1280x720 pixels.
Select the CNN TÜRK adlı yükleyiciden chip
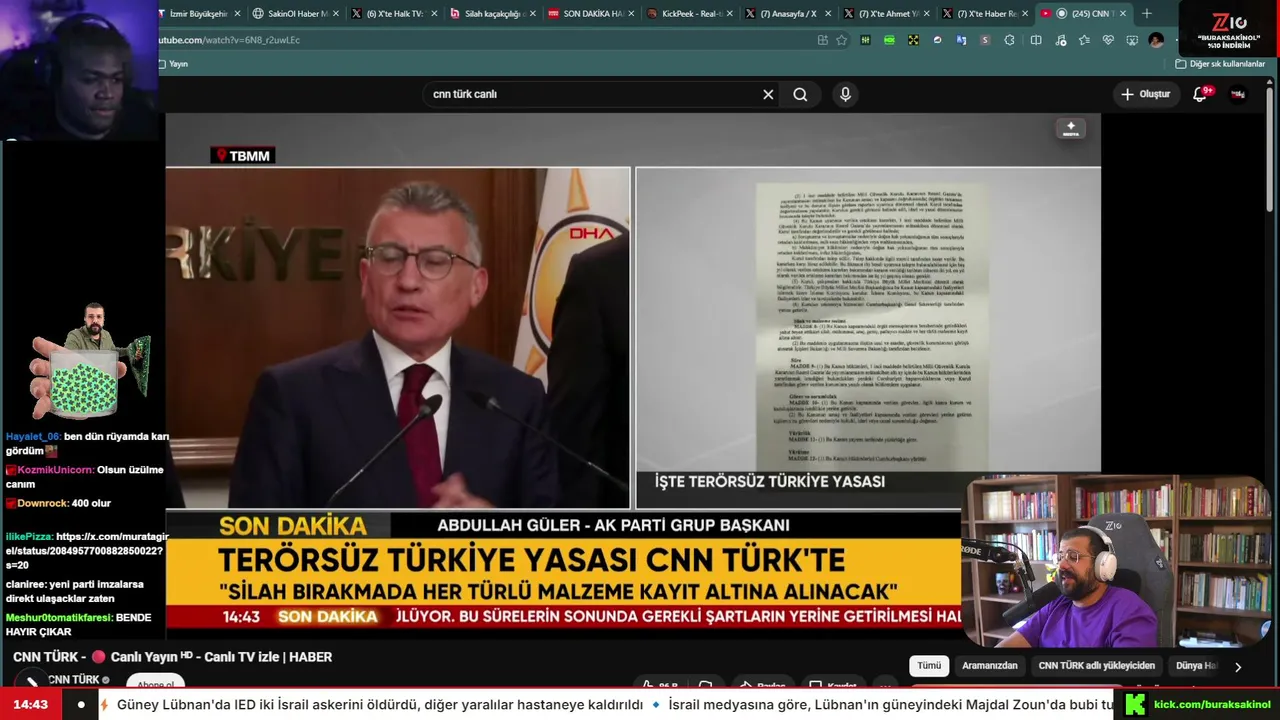pos(1096,666)
